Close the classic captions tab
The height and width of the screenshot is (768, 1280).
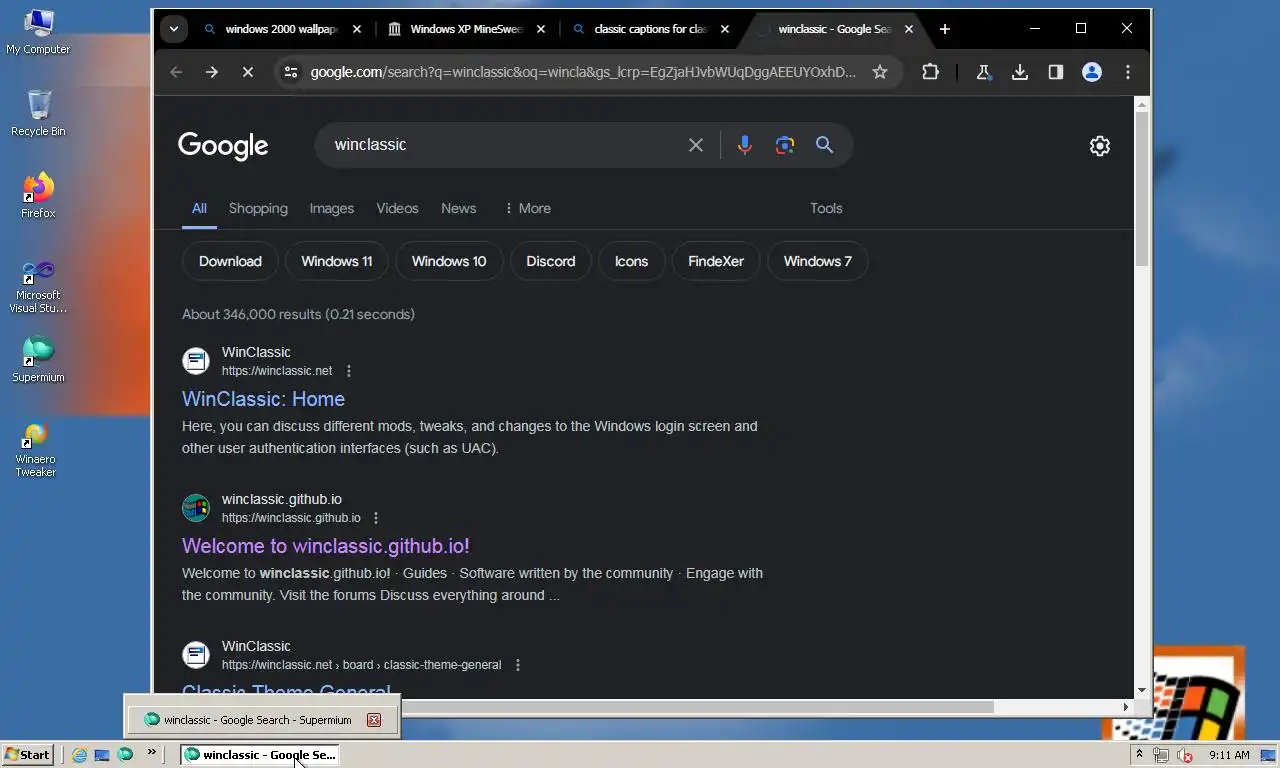click(x=725, y=29)
